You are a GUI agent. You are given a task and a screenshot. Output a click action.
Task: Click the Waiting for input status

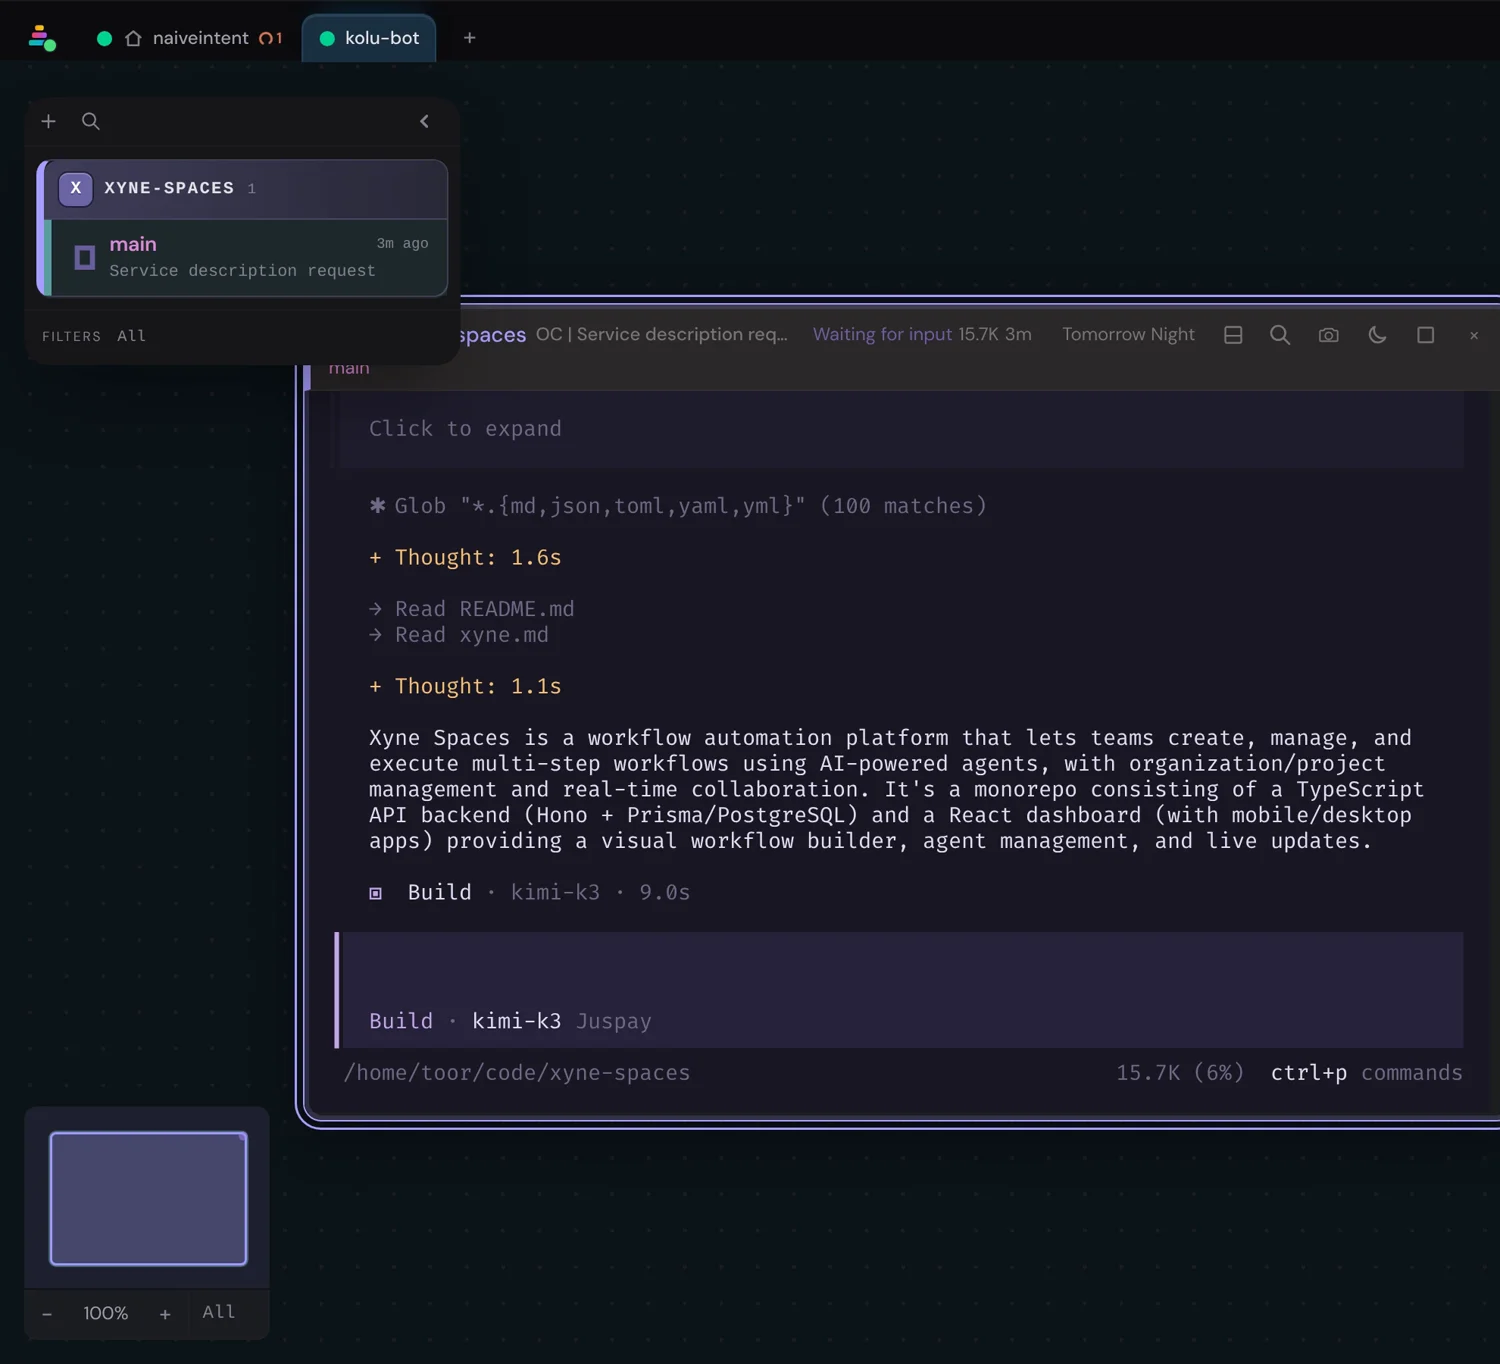click(882, 335)
